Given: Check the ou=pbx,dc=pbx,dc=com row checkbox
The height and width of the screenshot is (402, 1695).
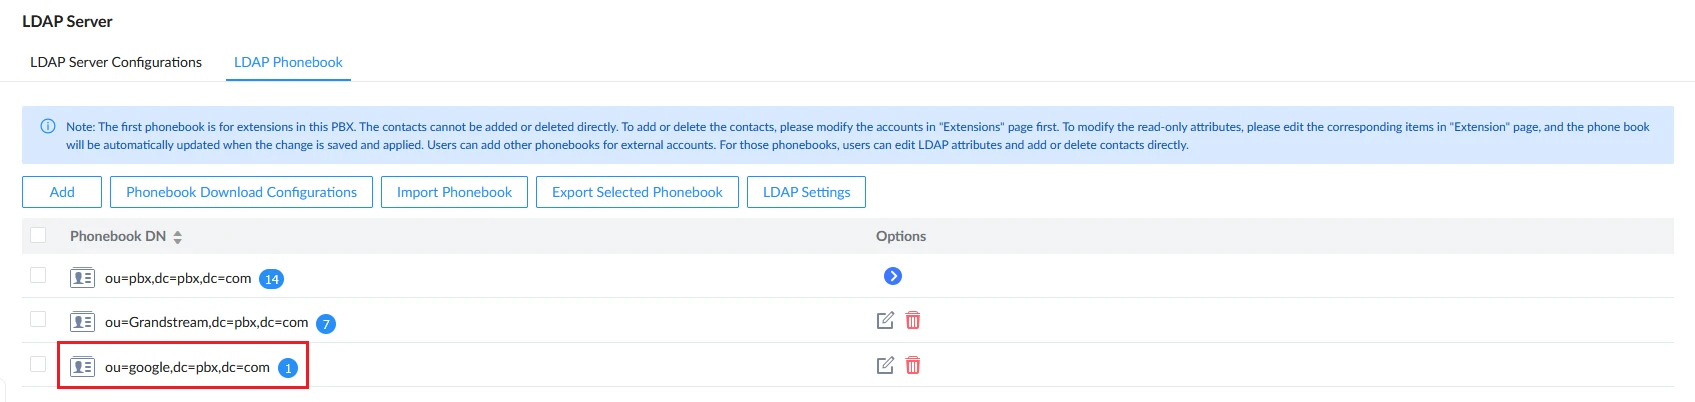Looking at the screenshot, I should point(38,275).
